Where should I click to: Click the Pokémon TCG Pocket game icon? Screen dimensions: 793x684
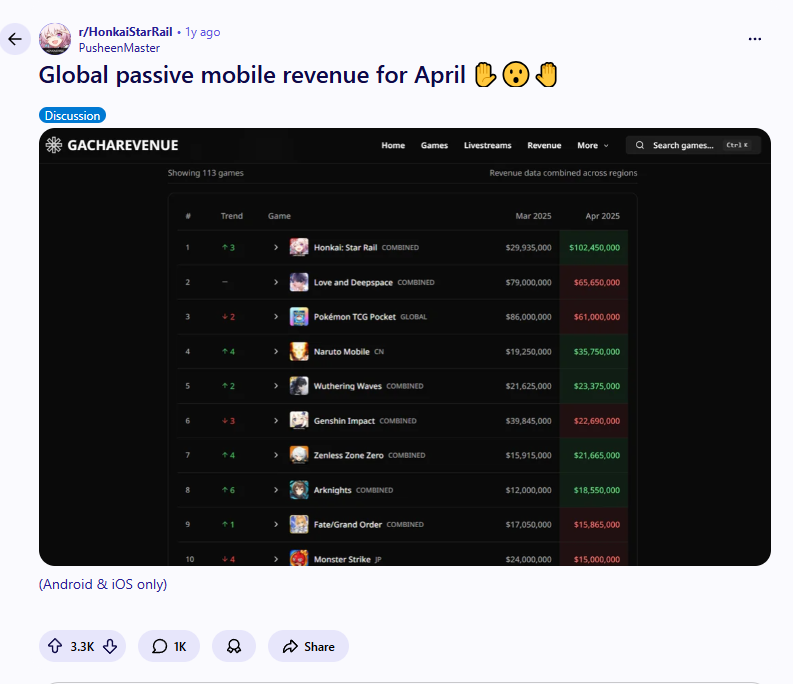tap(299, 317)
